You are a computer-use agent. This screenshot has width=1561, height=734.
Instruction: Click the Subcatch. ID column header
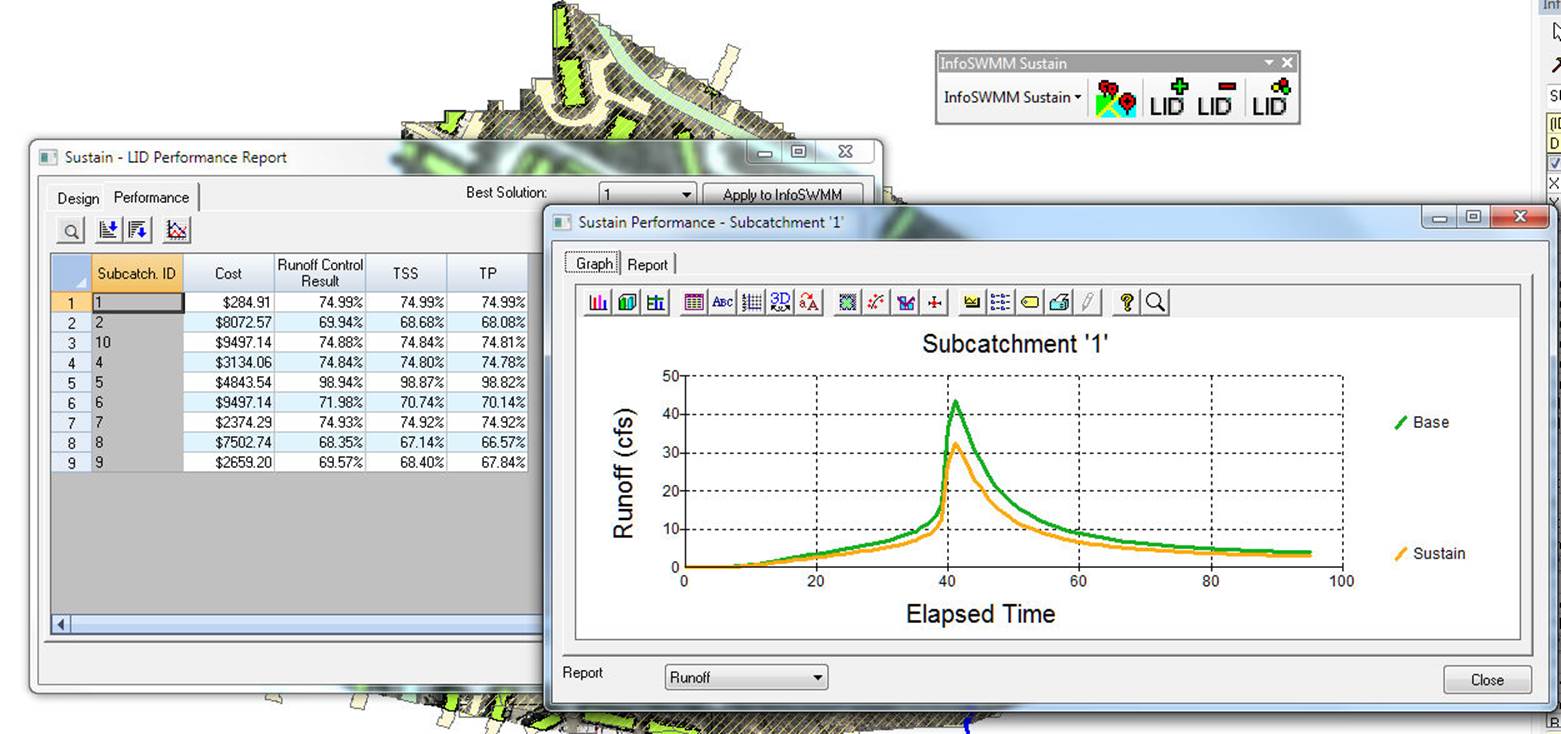pyautogui.click(x=137, y=273)
